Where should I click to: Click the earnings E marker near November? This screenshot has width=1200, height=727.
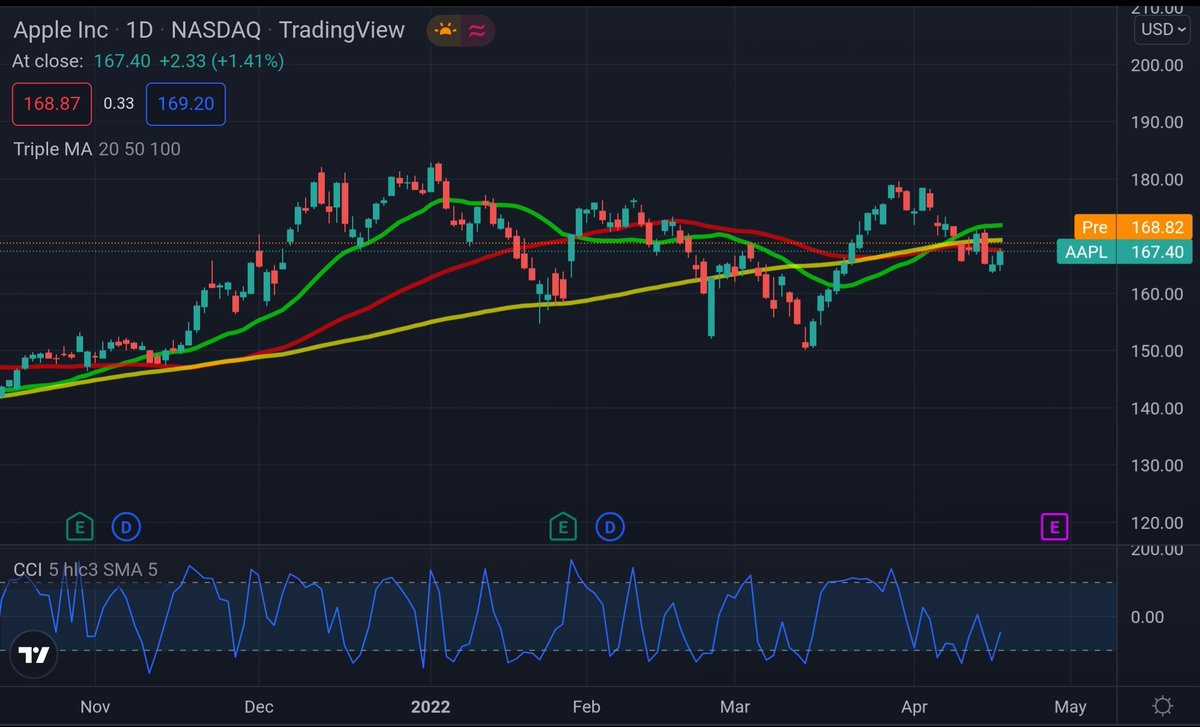(x=79, y=525)
